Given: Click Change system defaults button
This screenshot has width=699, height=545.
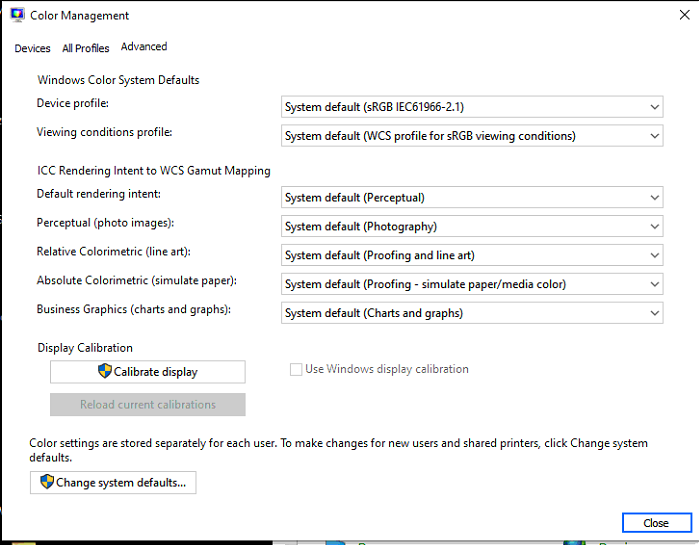Looking at the screenshot, I should pyautogui.click(x=114, y=483).
